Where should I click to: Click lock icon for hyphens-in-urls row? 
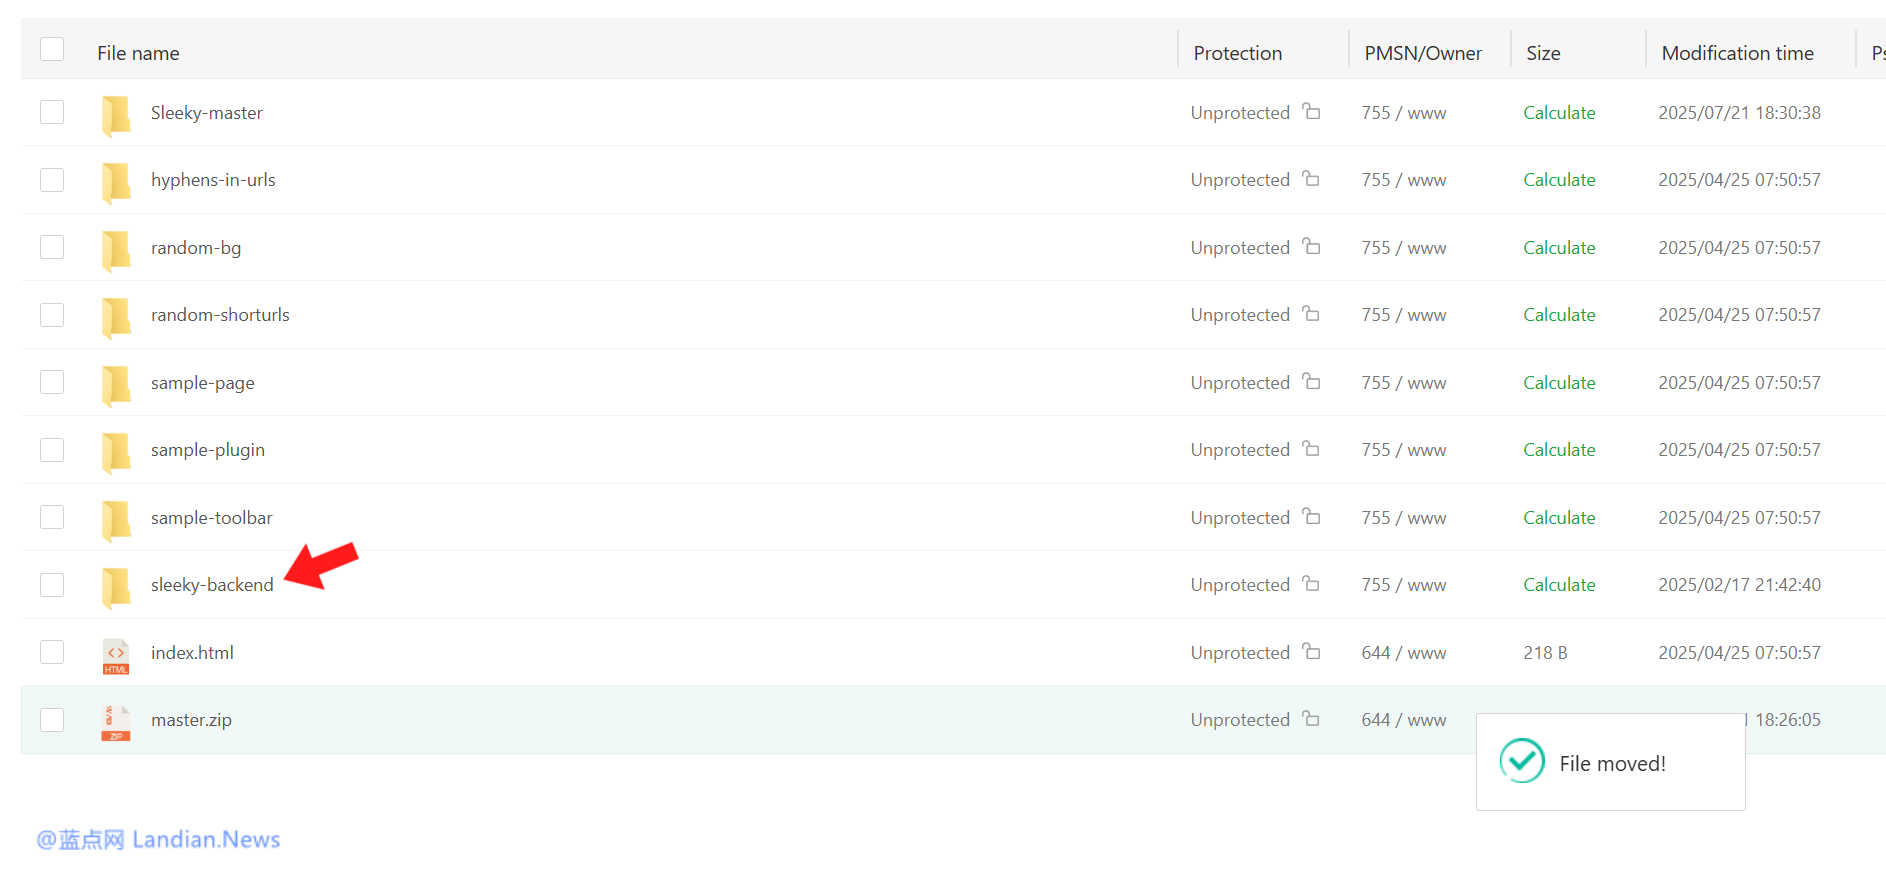point(1311,179)
